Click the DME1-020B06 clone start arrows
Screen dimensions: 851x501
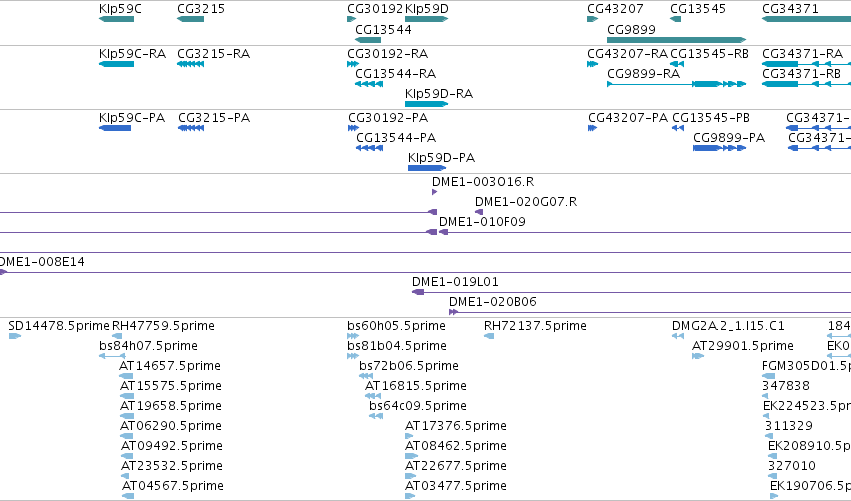coord(453,312)
